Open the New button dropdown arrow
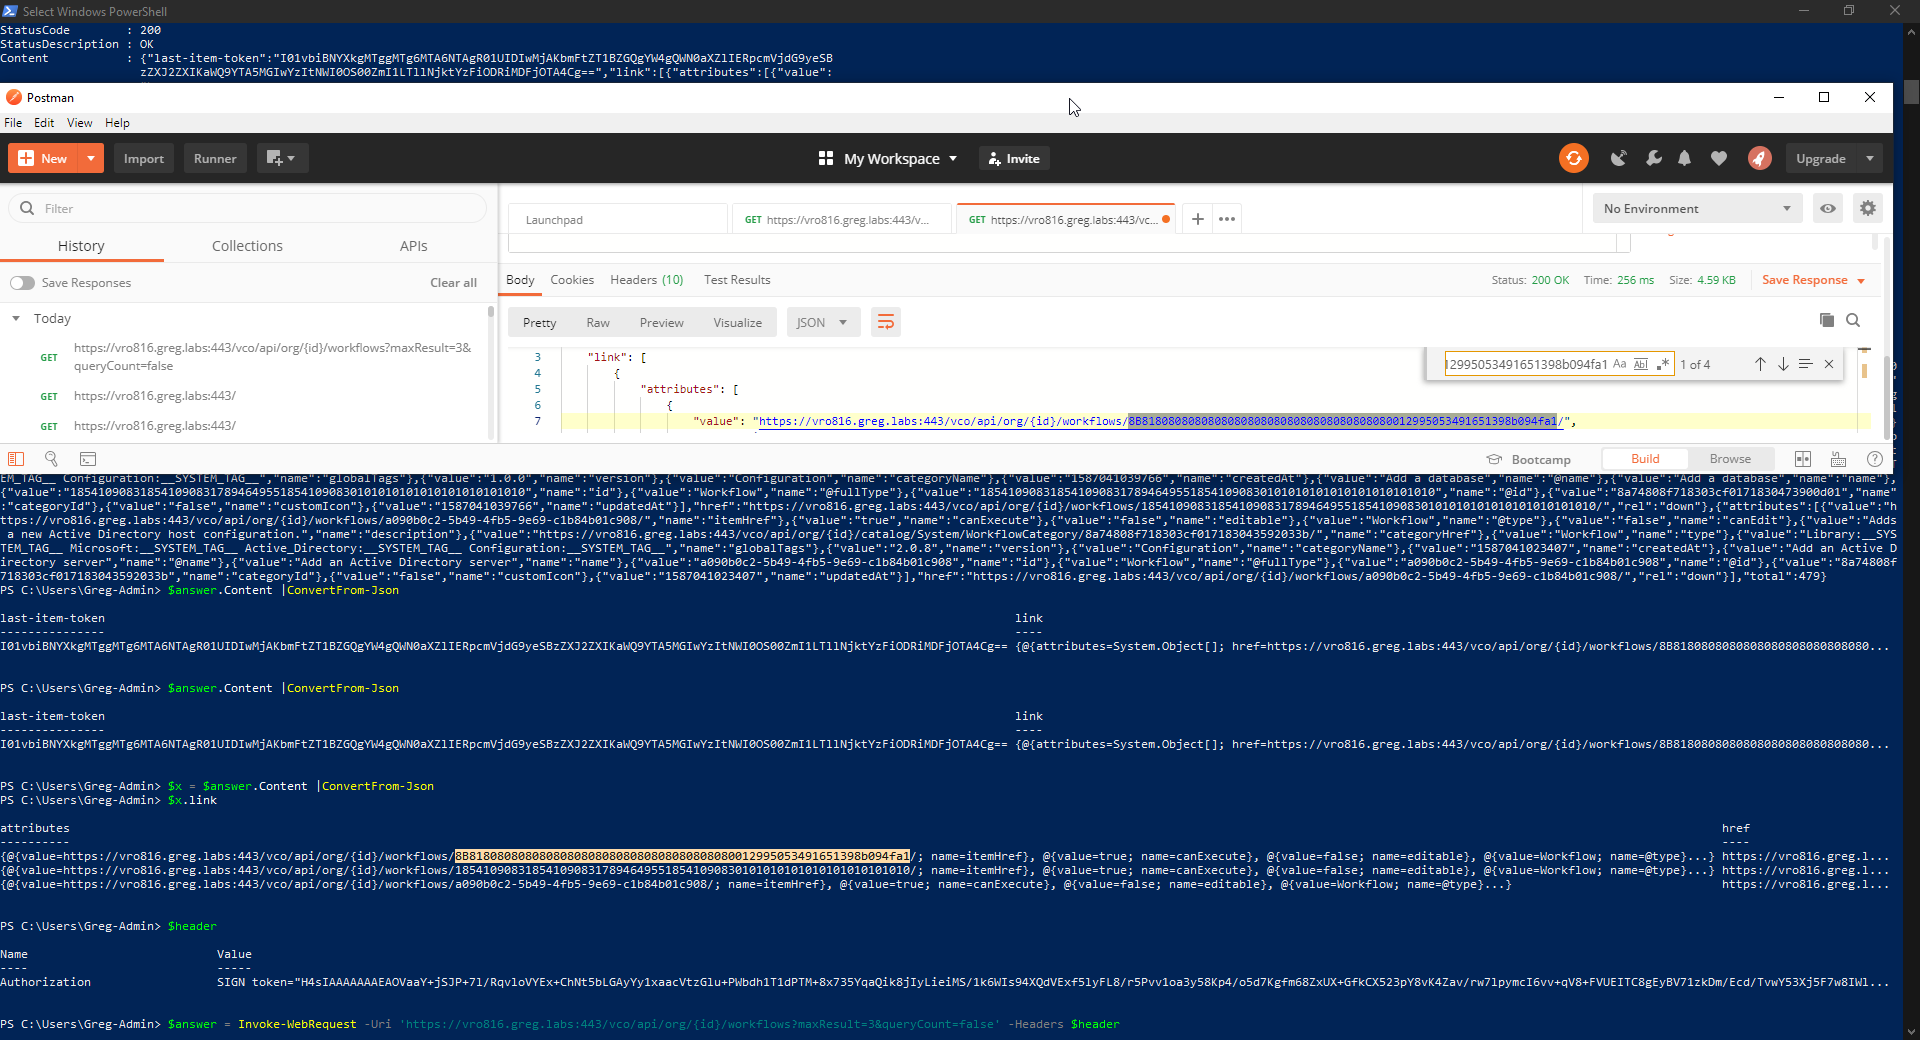The height and width of the screenshot is (1040, 1920). tap(91, 158)
